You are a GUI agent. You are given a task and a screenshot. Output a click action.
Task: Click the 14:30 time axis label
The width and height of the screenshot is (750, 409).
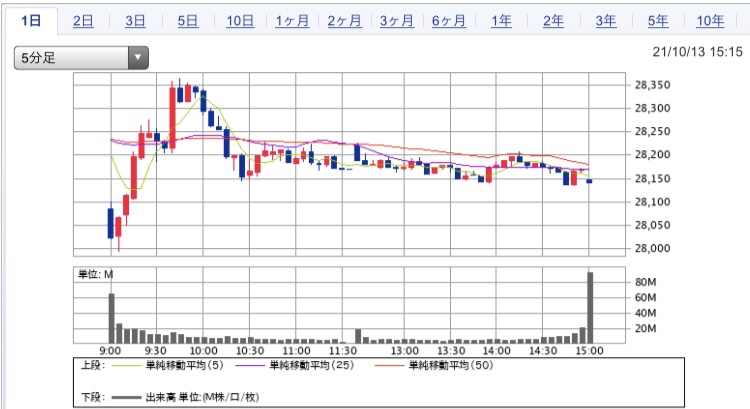click(x=543, y=351)
